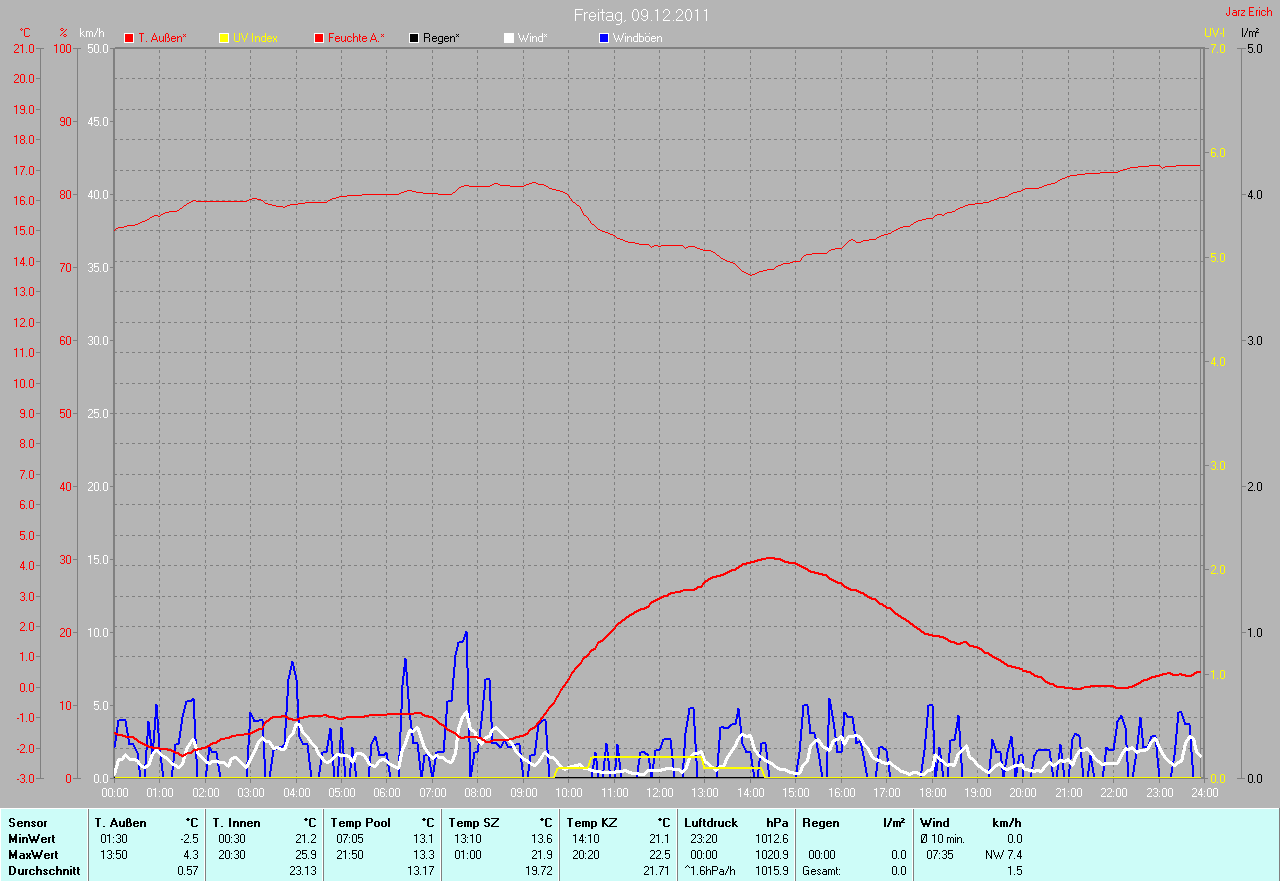
Task: Click the pressure minimum '1012.6'
Action: pyautogui.click(x=771, y=839)
